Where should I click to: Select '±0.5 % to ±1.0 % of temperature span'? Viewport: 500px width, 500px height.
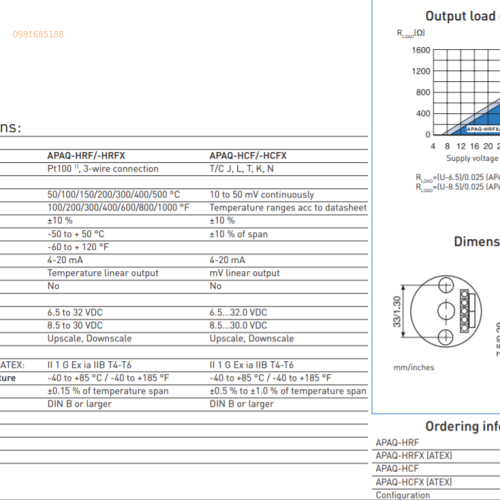(288, 391)
